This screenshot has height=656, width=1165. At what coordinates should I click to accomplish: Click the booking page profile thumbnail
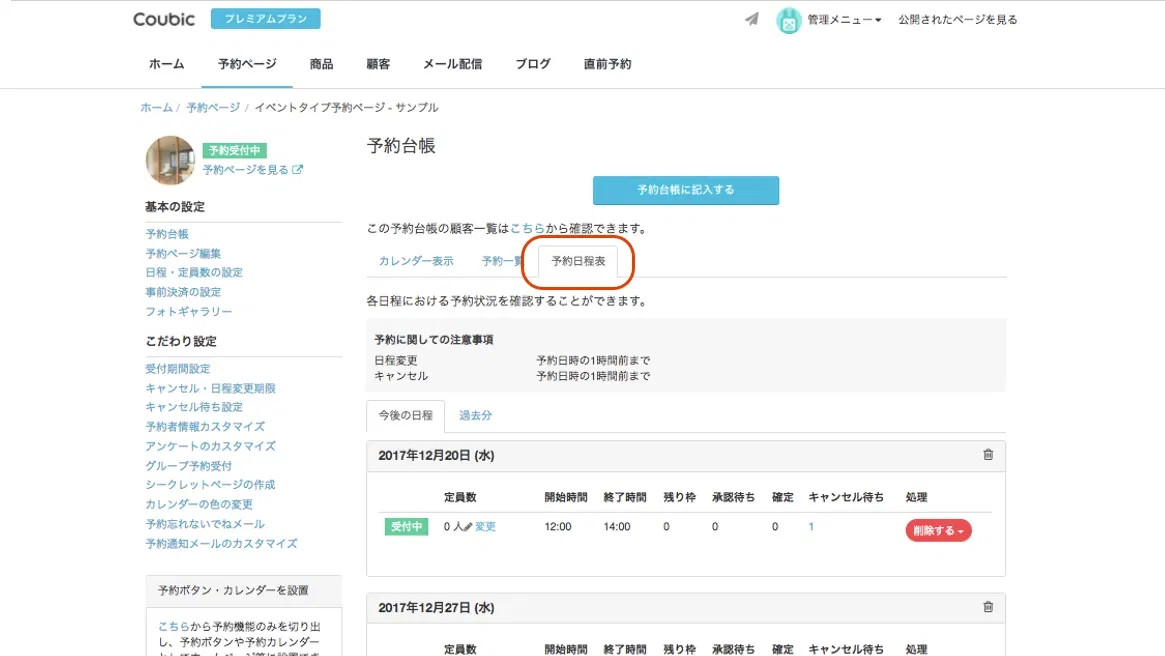pos(170,160)
